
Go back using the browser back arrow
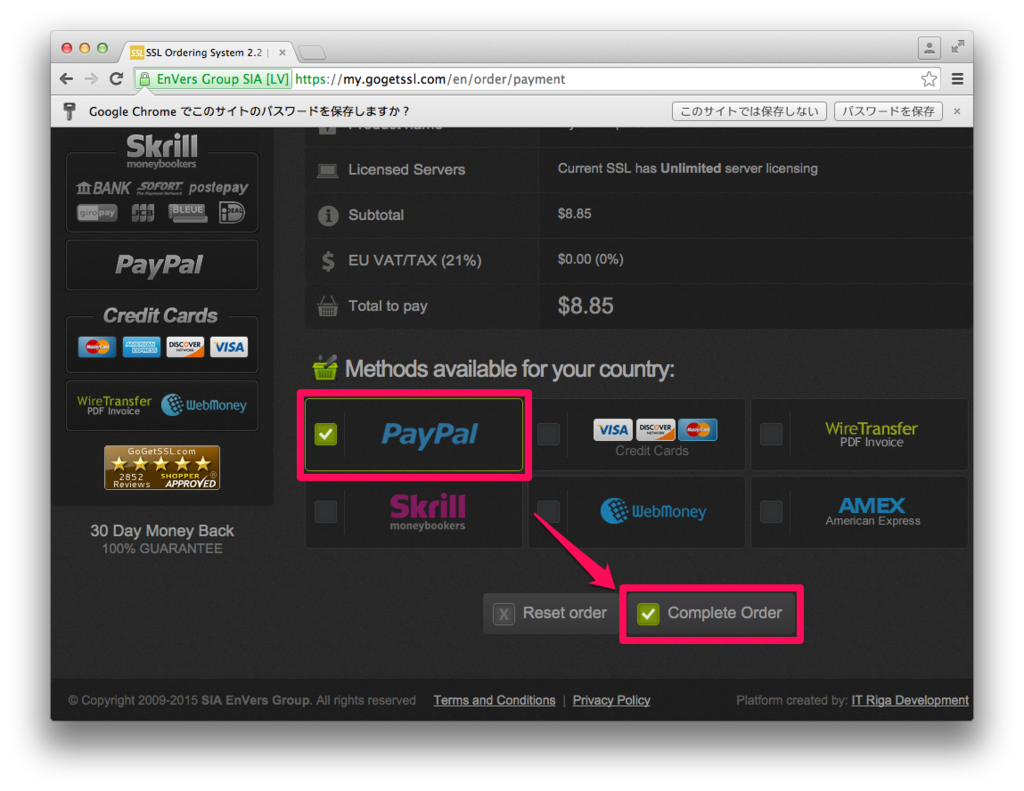coord(66,79)
